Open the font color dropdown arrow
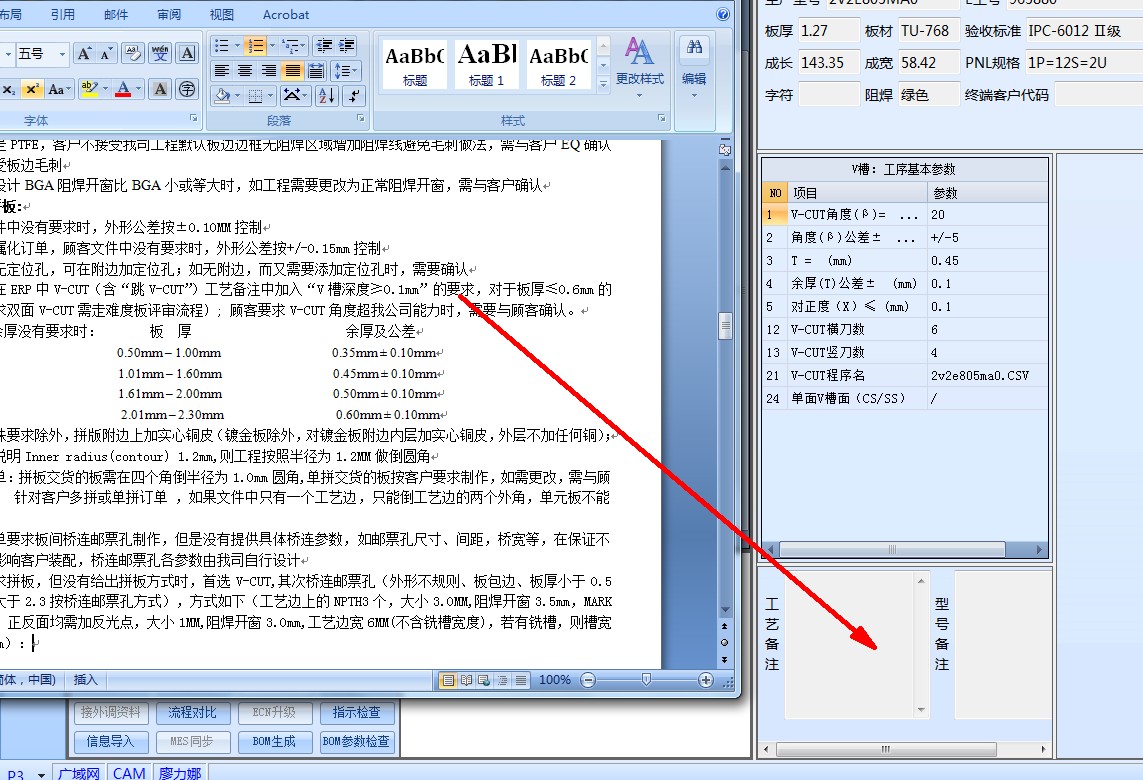1143x780 pixels. (139, 89)
